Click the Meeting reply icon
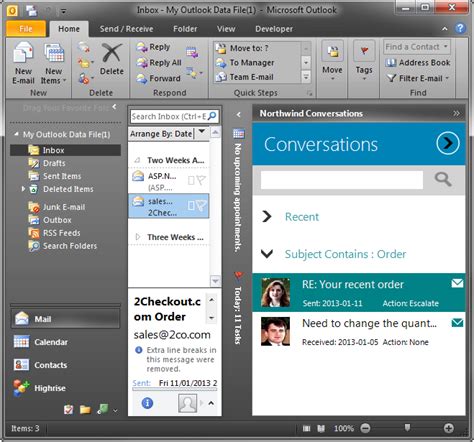 click(192, 53)
